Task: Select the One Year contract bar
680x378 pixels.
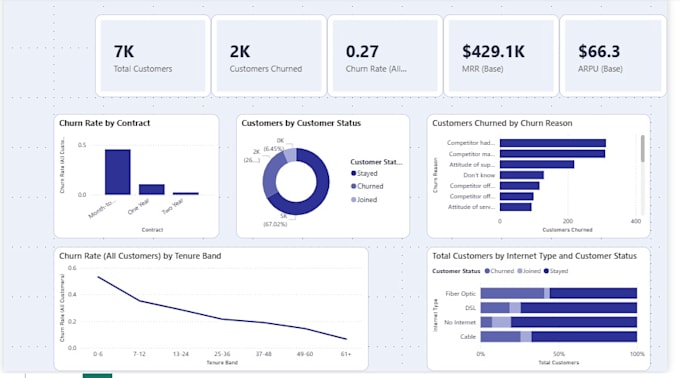Action: click(x=151, y=189)
